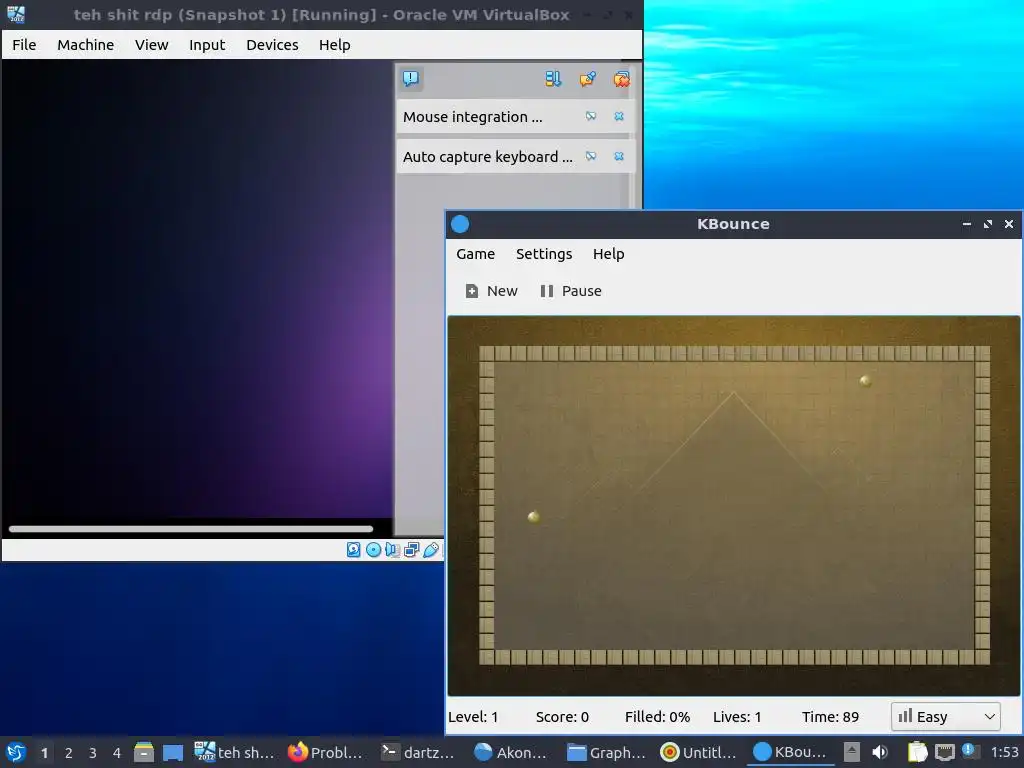Viewport: 1024px width, 768px height.
Task: Click the update notifier tray icon
Action: (970, 751)
